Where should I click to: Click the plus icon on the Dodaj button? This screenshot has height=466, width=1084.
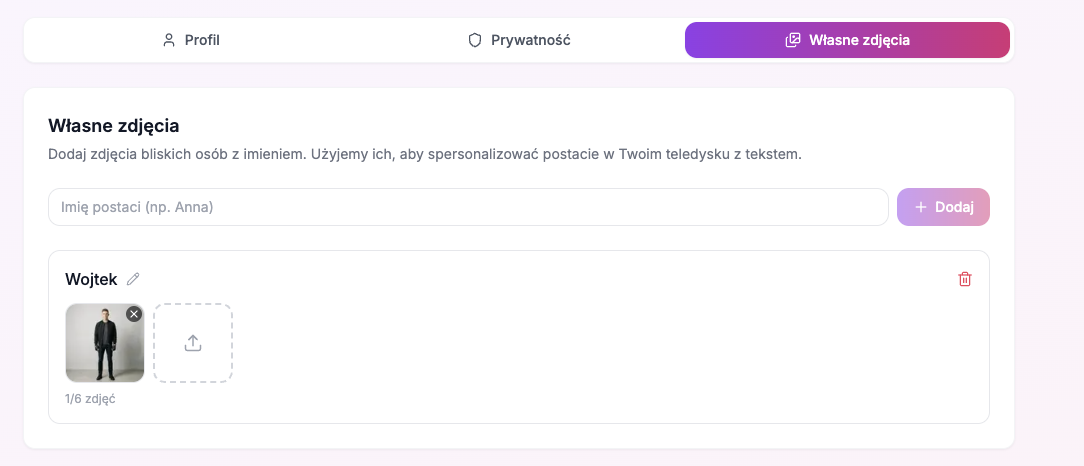pos(920,207)
